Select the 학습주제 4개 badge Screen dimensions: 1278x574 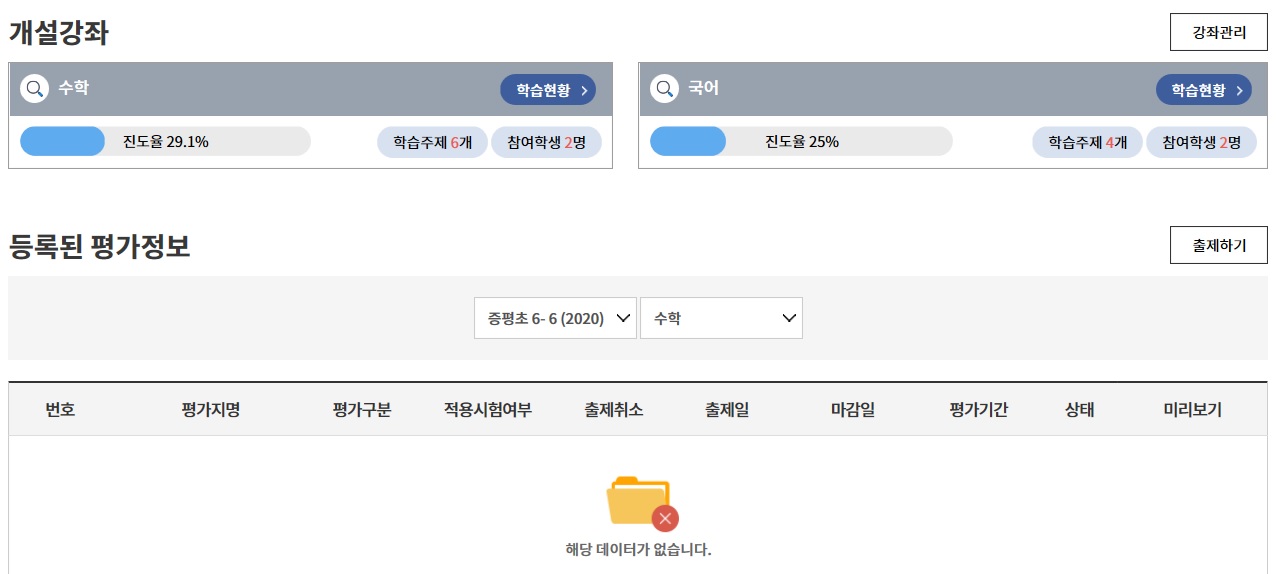tap(1087, 142)
